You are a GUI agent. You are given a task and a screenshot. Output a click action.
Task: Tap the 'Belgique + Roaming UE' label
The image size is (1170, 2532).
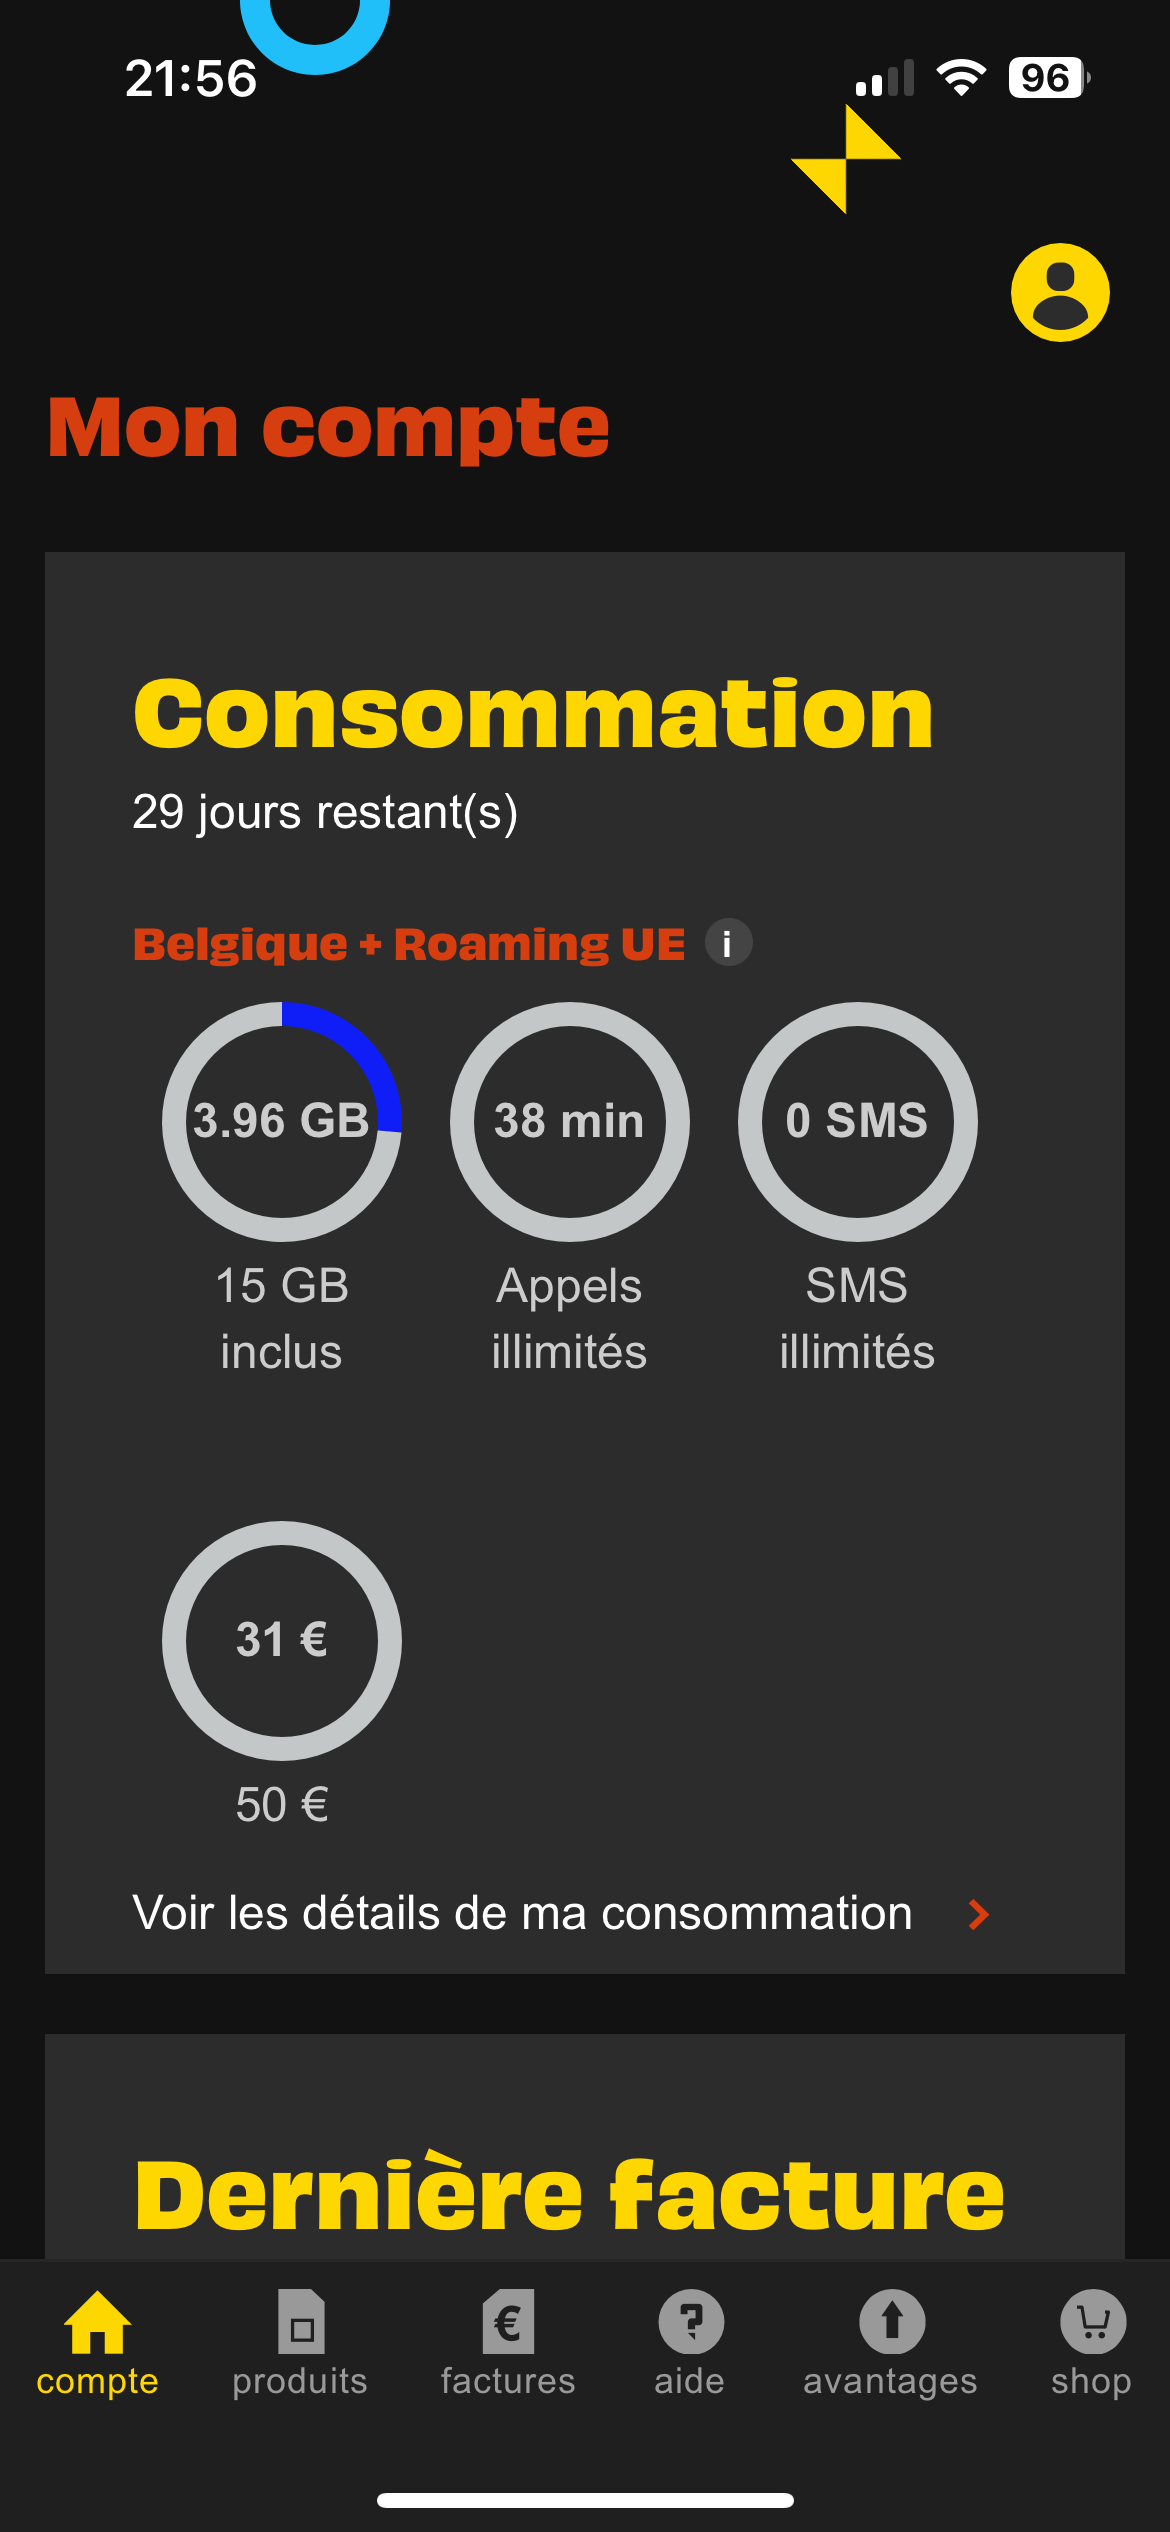(409, 944)
